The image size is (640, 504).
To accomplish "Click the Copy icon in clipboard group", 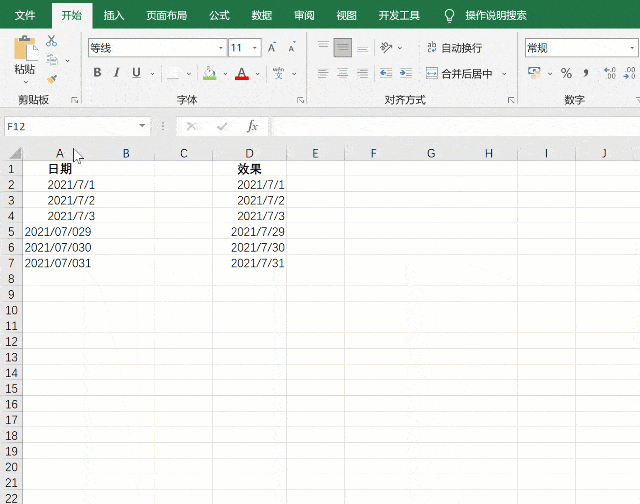I will (x=52, y=60).
